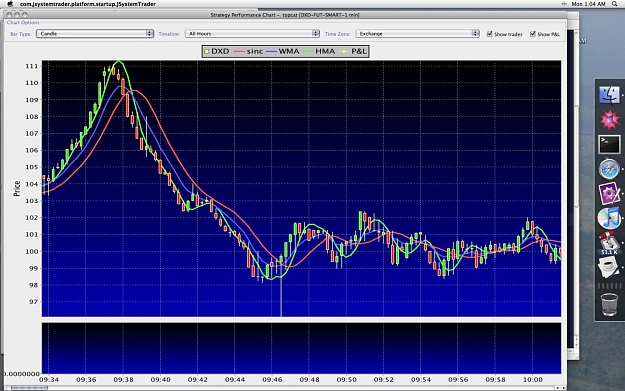
Task: Open the Apple menu
Action: tap(10, 4)
